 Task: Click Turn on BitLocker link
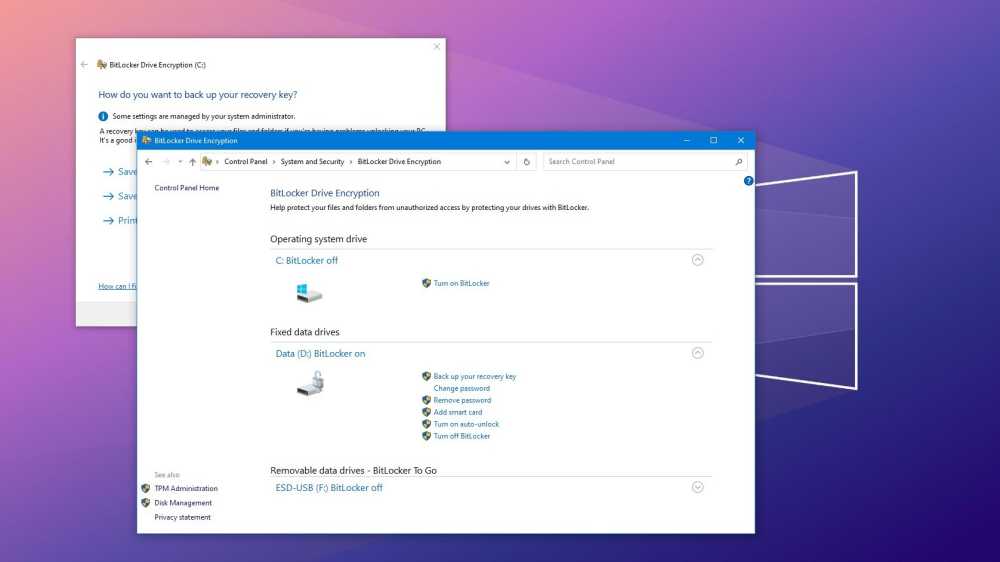coord(461,283)
